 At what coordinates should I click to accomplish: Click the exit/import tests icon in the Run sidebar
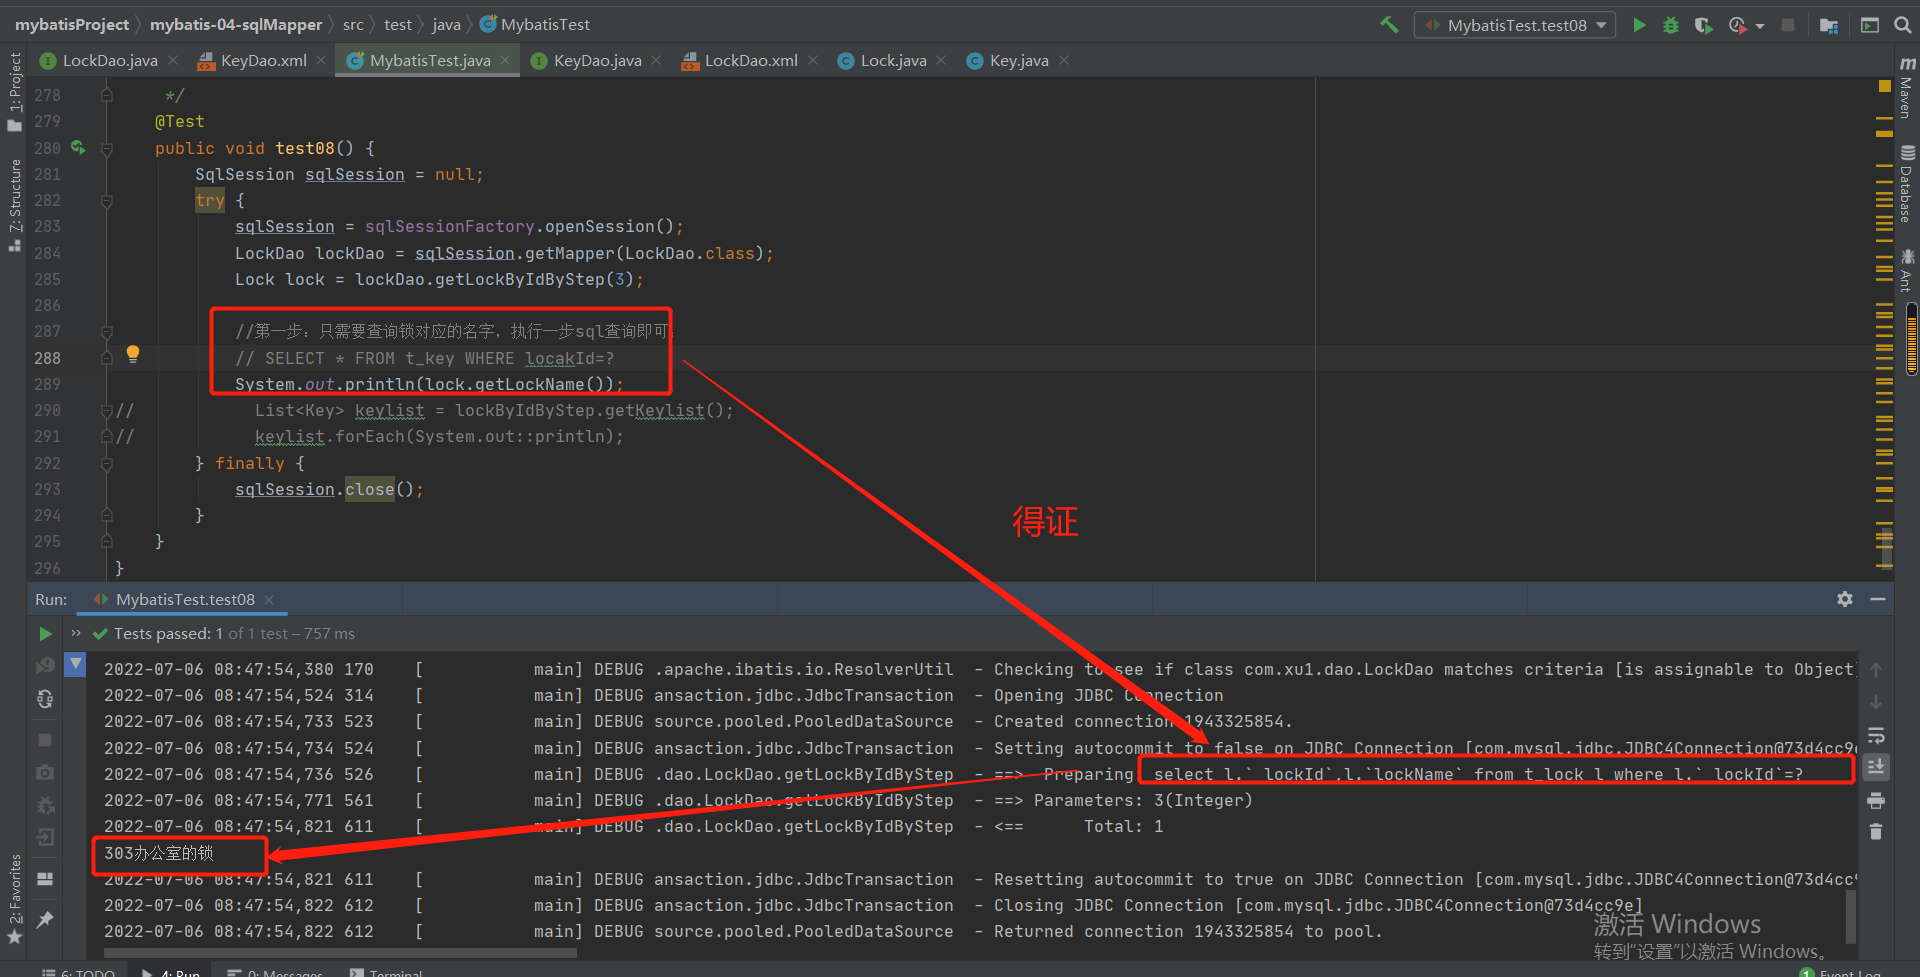(45, 837)
